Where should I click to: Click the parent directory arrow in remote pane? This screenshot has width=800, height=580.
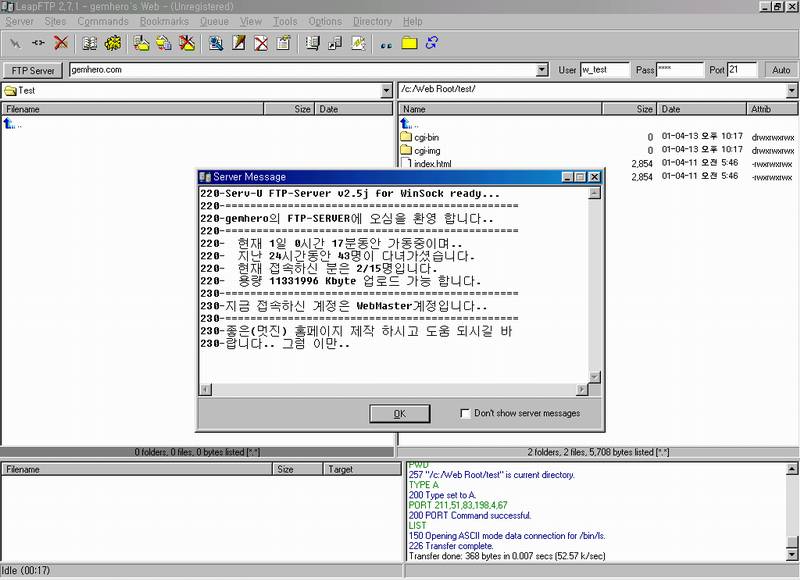[407, 123]
